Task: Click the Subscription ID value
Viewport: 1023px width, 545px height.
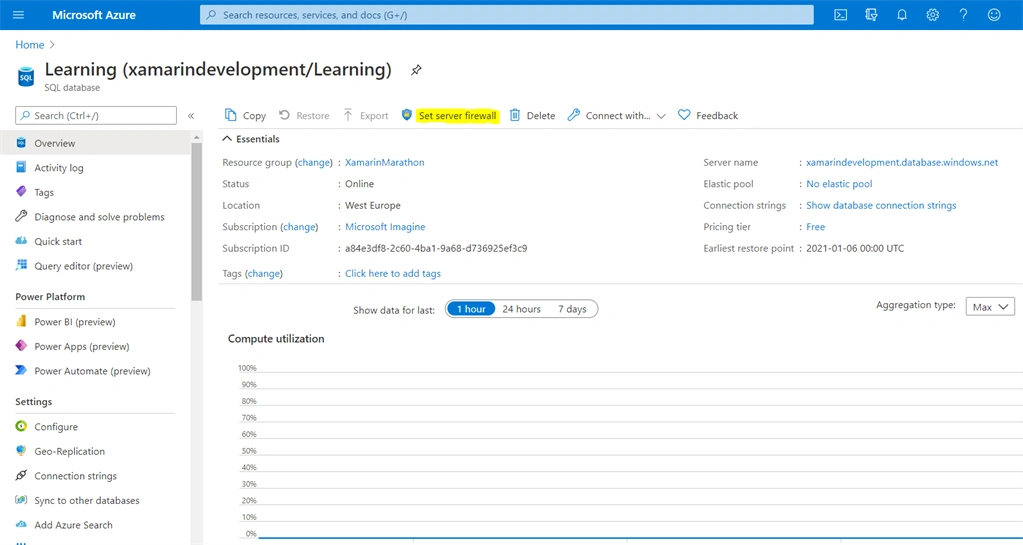Action: click(x=436, y=249)
